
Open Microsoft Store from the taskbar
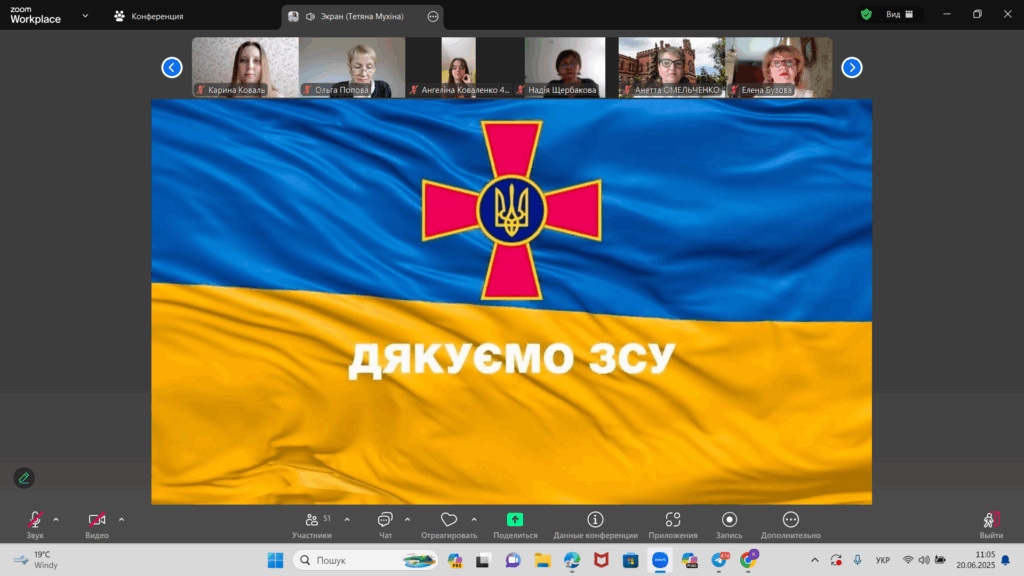pos(630,560)
